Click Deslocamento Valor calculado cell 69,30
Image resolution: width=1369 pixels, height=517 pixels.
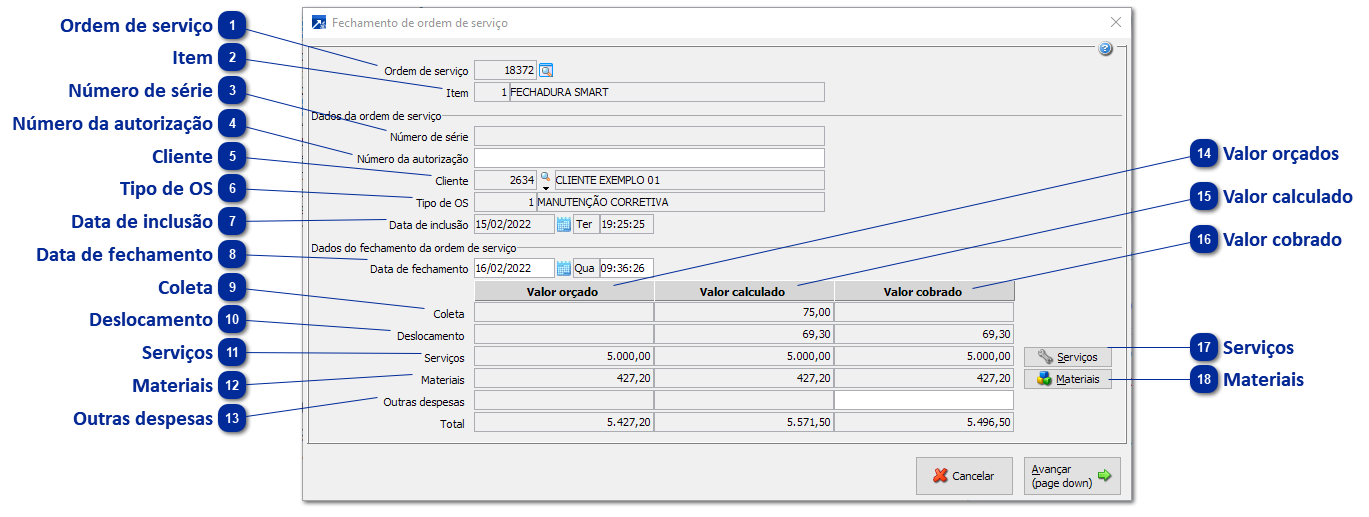(x=744, y=334)
